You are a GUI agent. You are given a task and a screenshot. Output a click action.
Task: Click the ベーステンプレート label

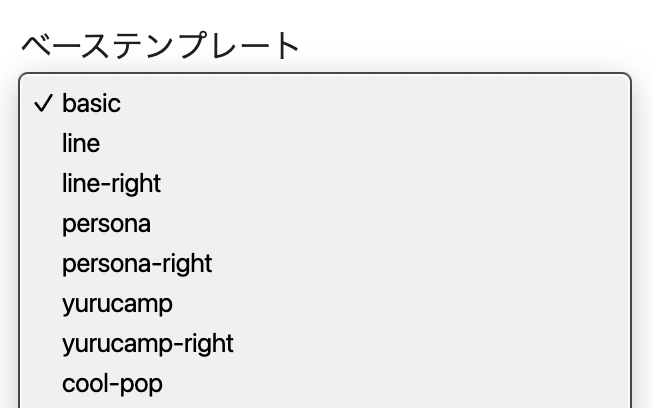click(x=160, y=45)
